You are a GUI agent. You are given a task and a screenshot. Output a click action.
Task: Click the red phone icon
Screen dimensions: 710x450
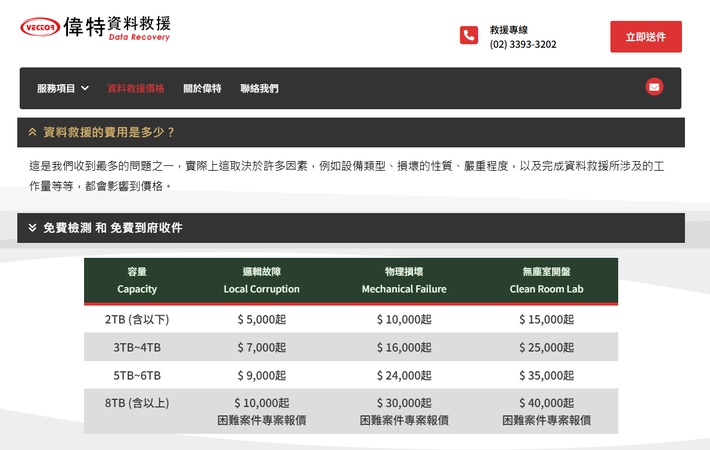(469, 35)
